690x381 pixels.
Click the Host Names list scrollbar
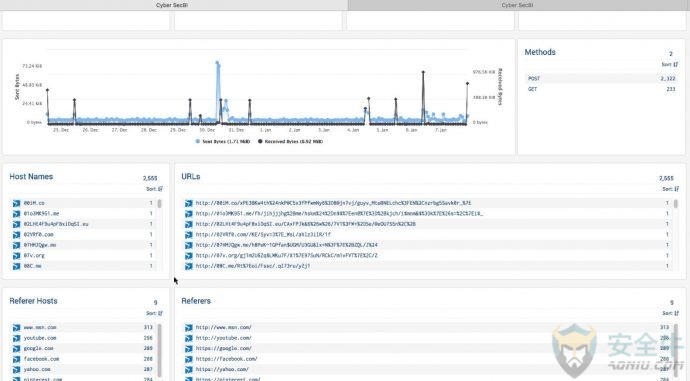pyautogui.click(x=159, y=204)
